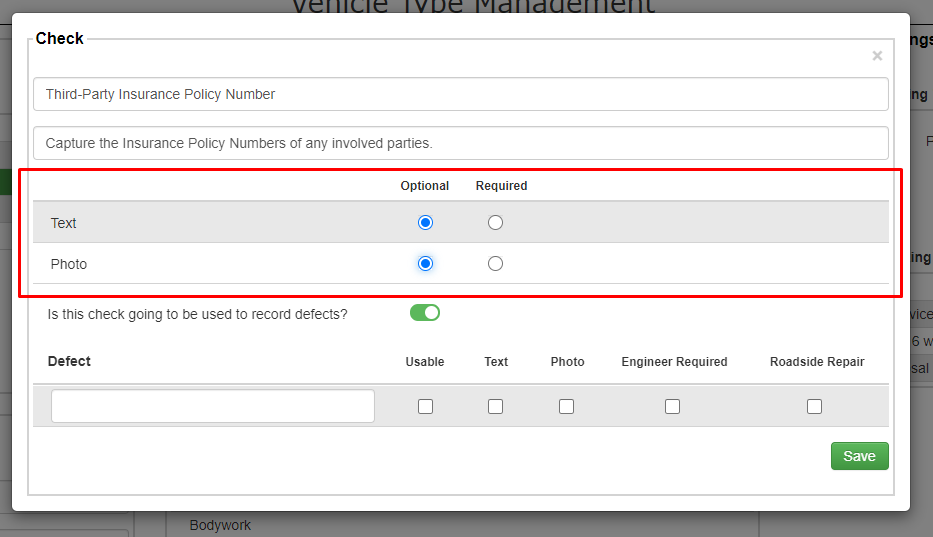Tick the defect Photo checkbox
933x537 pixels.
(566, 407)
